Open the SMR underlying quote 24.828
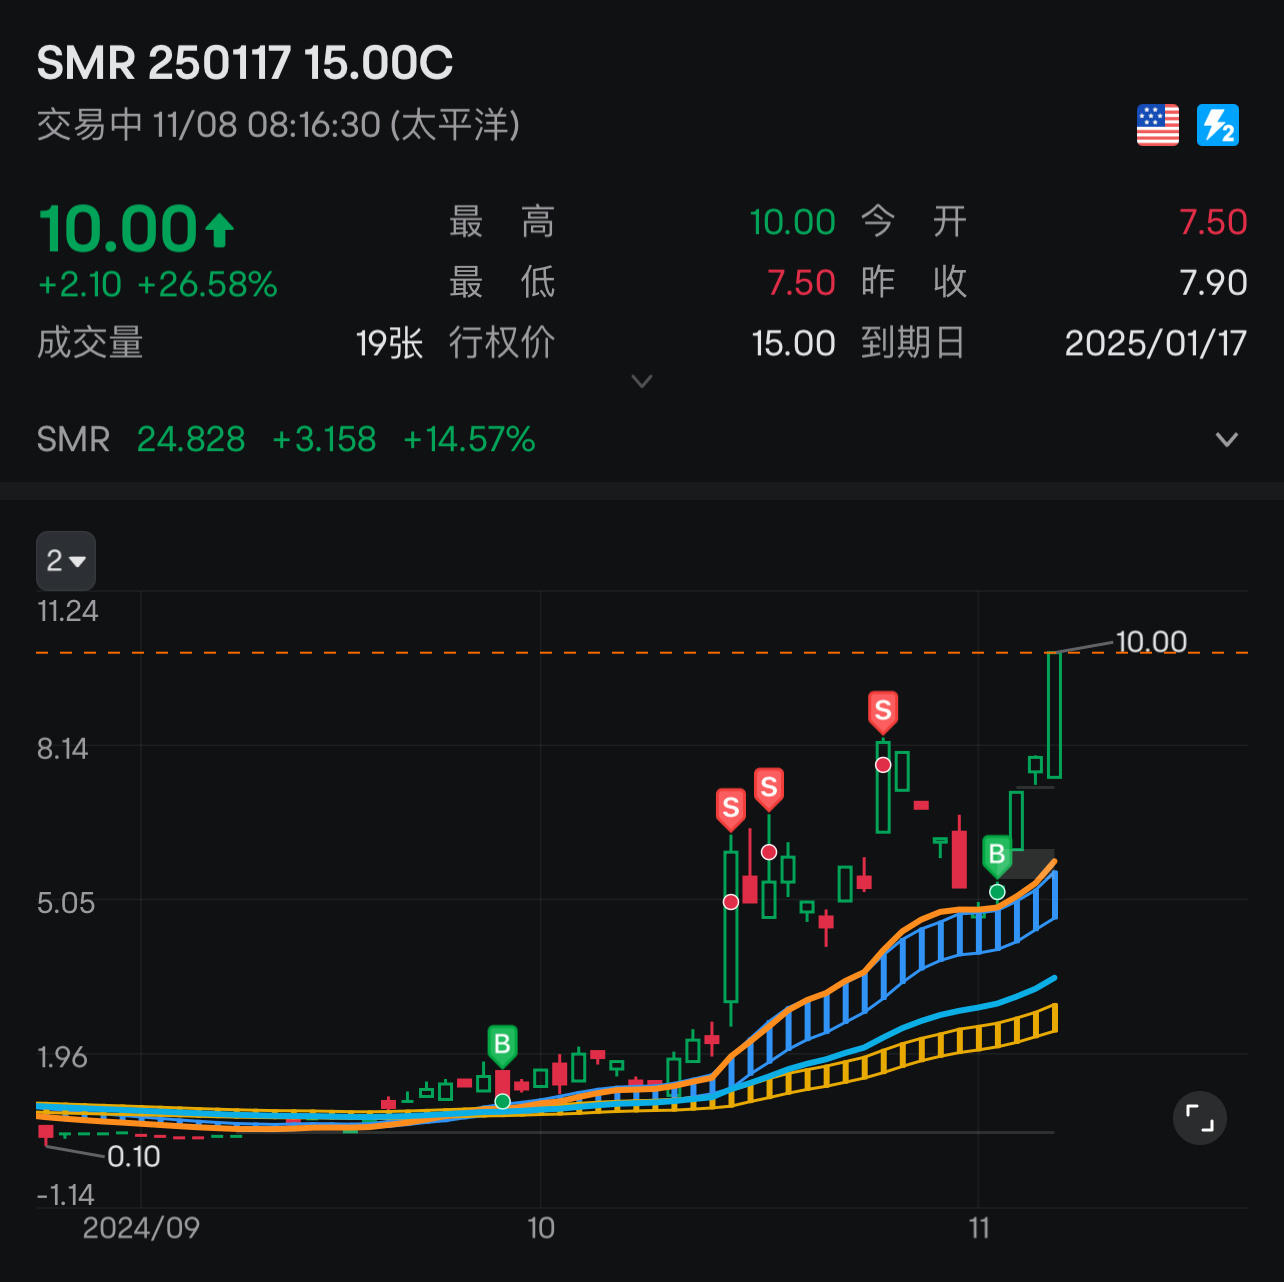The image size is (1284, 1282). click(x=191, y=439)
